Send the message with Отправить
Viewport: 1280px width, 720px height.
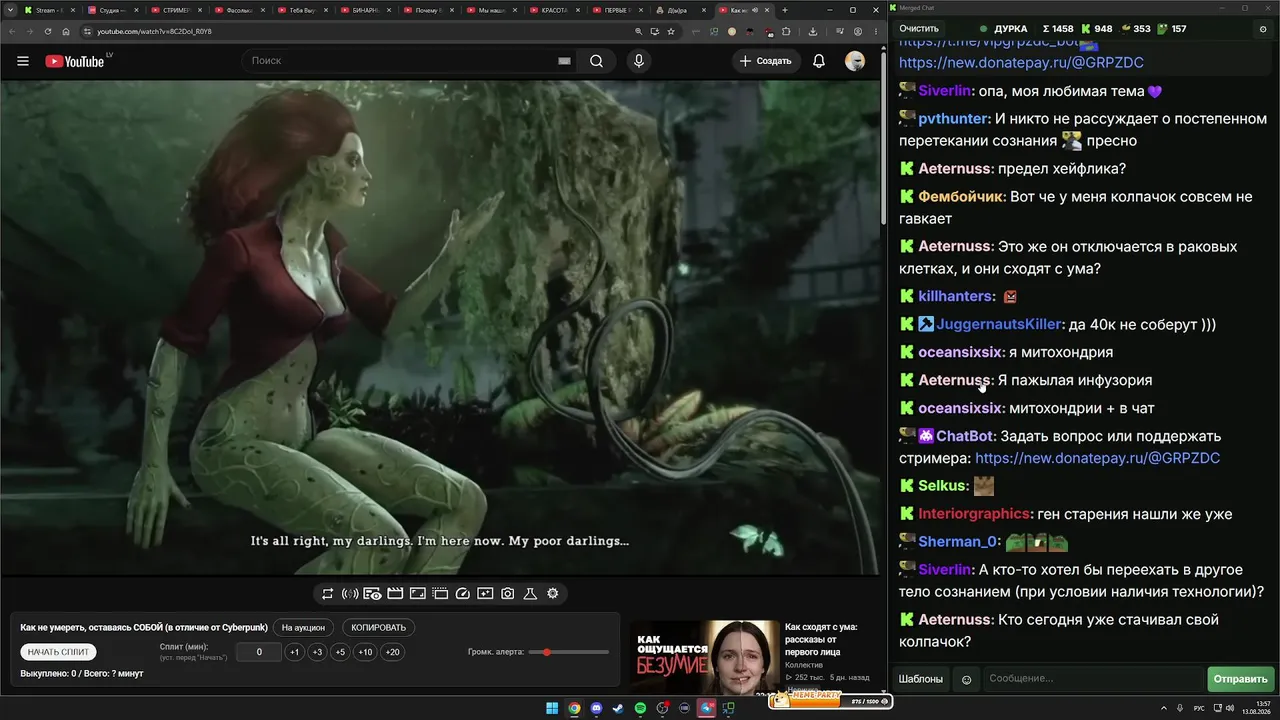click(1240, 679)
